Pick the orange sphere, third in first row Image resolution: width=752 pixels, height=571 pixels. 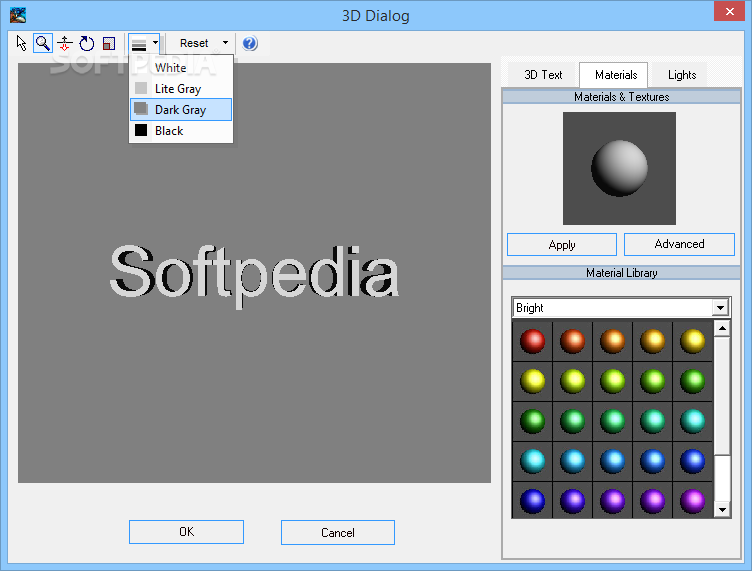pos(612,341)
